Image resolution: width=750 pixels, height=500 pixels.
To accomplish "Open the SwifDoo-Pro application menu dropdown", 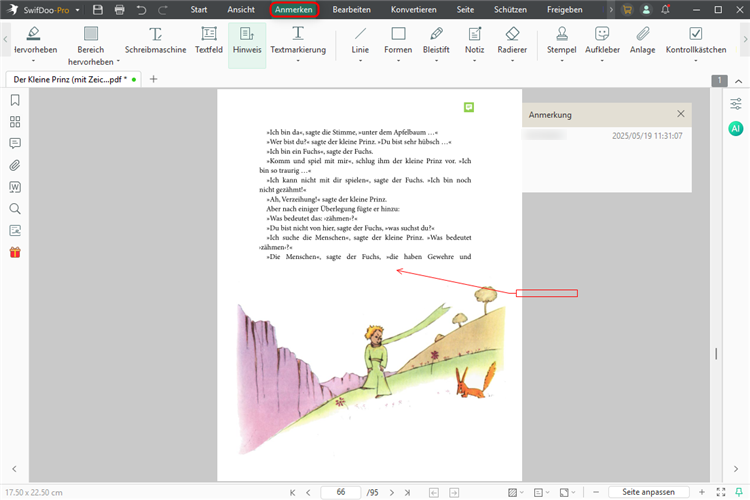I will click(x=77, y=10).
